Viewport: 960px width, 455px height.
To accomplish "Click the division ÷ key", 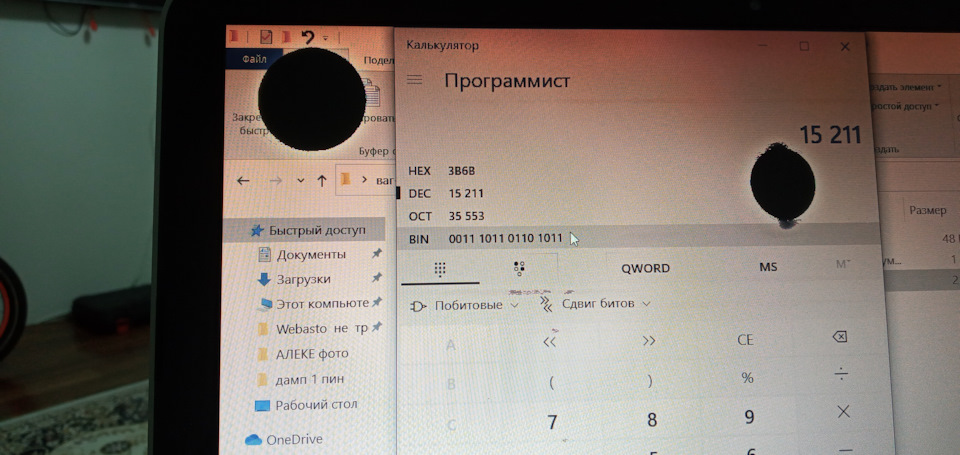I will (842, 374).
